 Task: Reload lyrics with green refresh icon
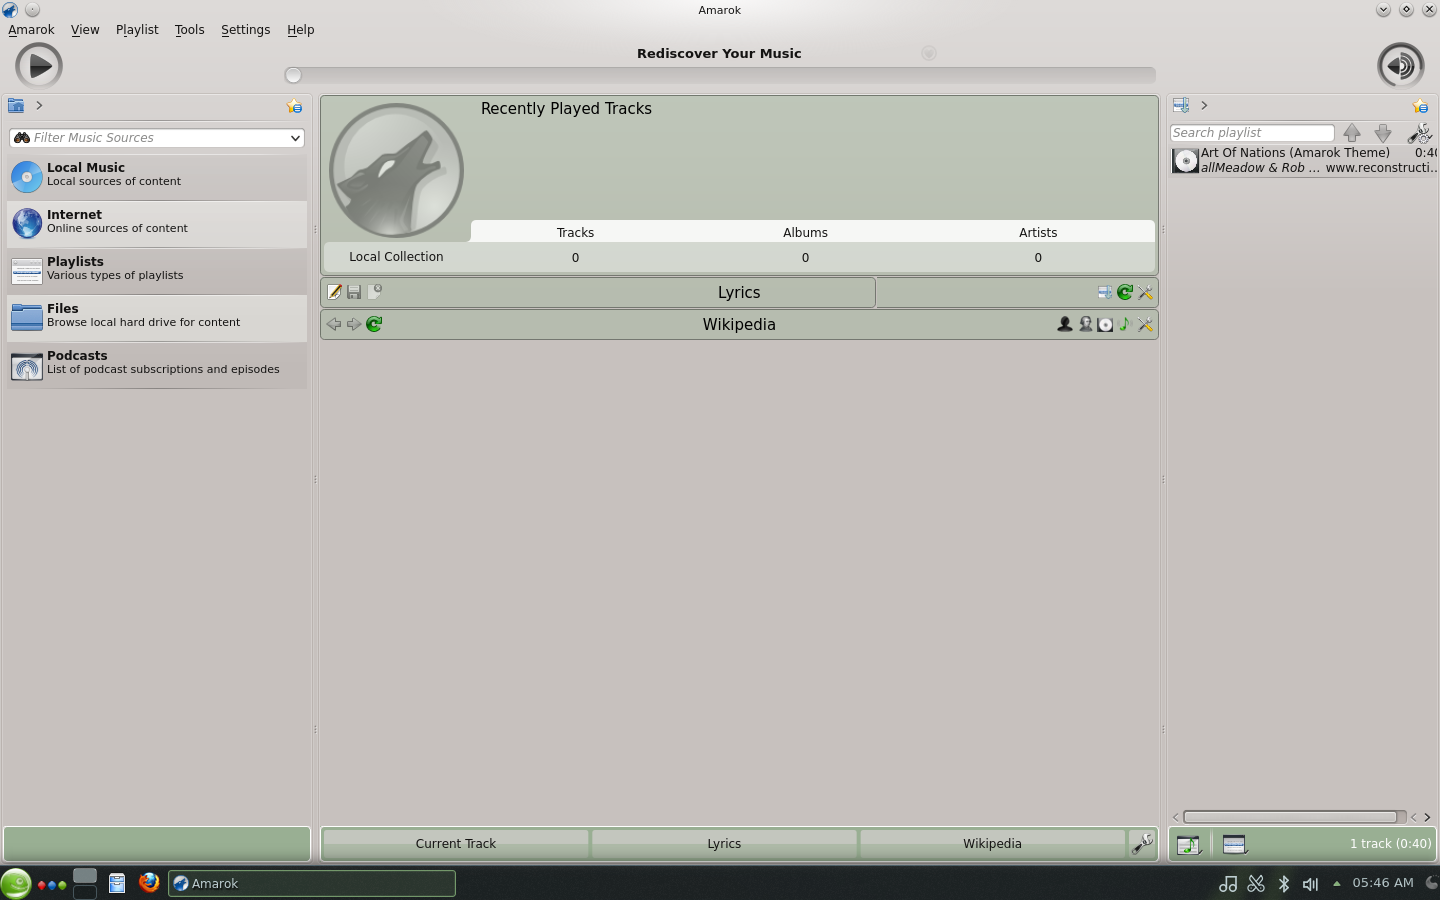1125,293
